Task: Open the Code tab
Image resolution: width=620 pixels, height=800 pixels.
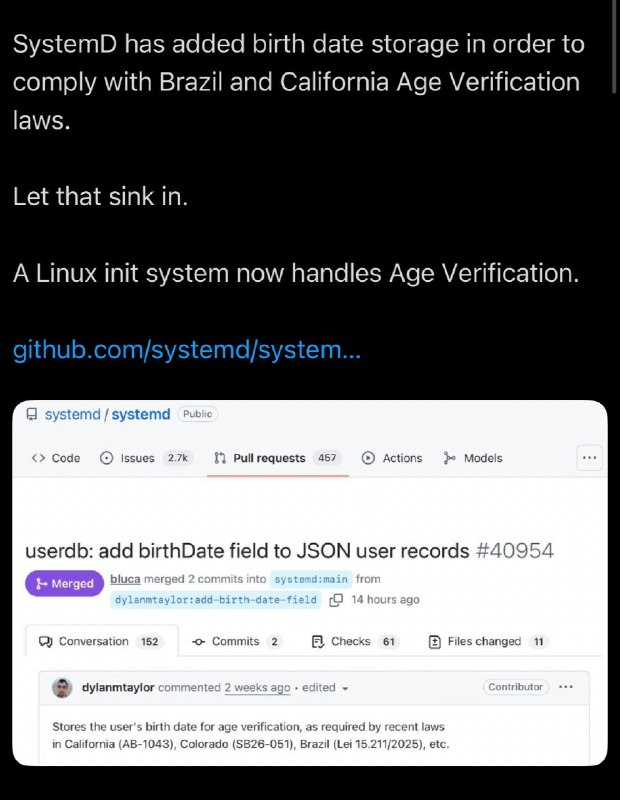Action: [x=56, y=458]
